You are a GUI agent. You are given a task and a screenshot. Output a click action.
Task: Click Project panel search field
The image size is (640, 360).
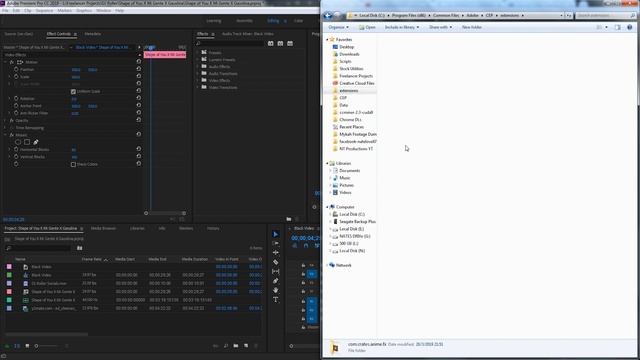point(39,248)
